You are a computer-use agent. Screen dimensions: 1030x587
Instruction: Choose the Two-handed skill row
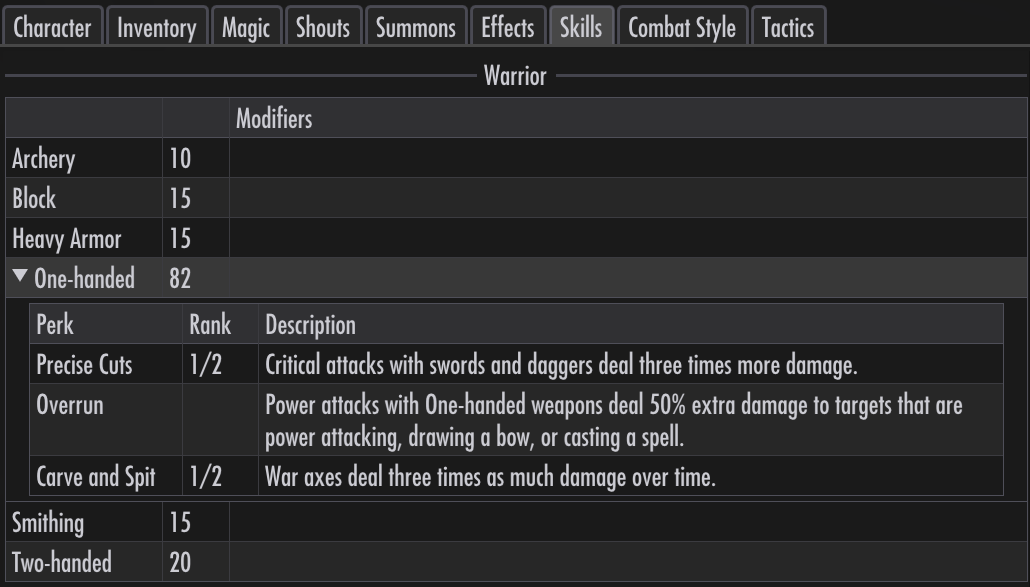516,562
